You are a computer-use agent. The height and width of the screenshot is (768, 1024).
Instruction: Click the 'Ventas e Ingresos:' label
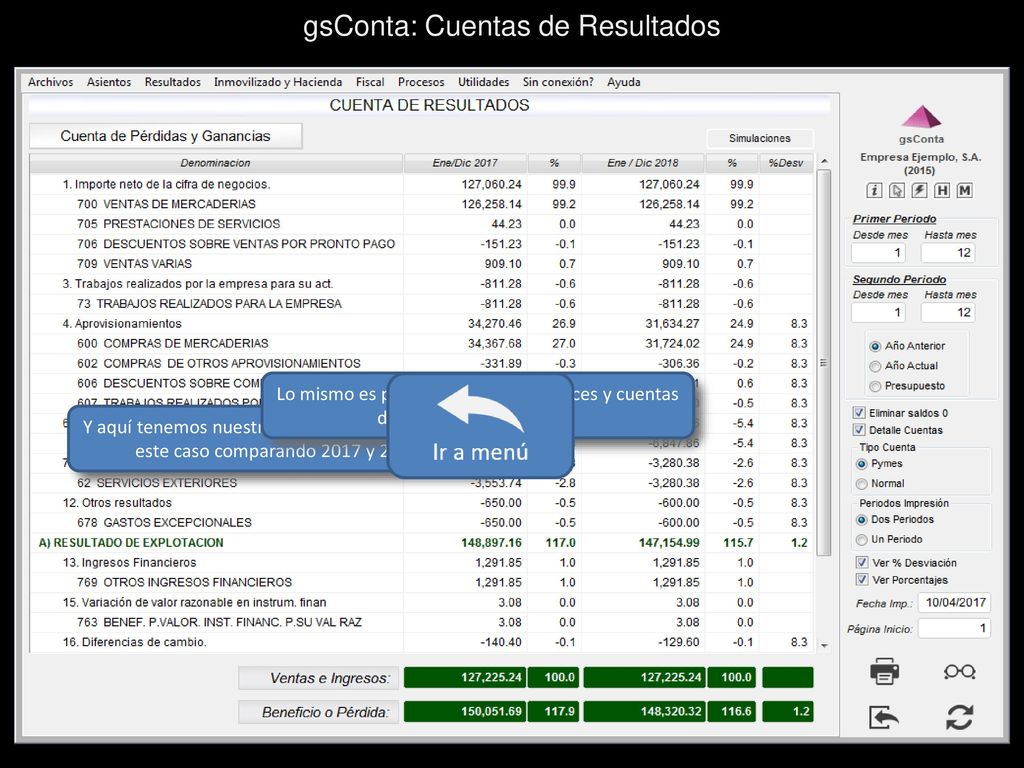click(319, 678)
